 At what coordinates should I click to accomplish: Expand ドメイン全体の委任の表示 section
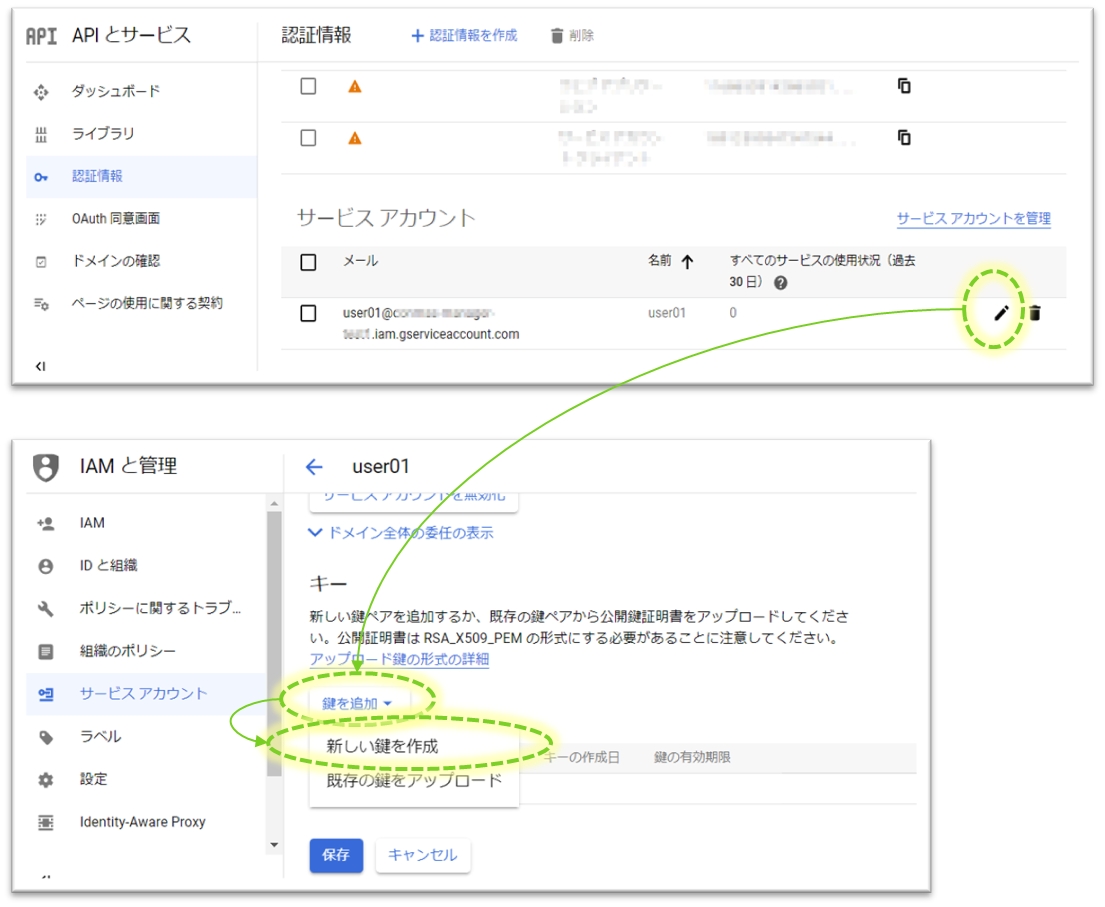click(x=401, y=533)
